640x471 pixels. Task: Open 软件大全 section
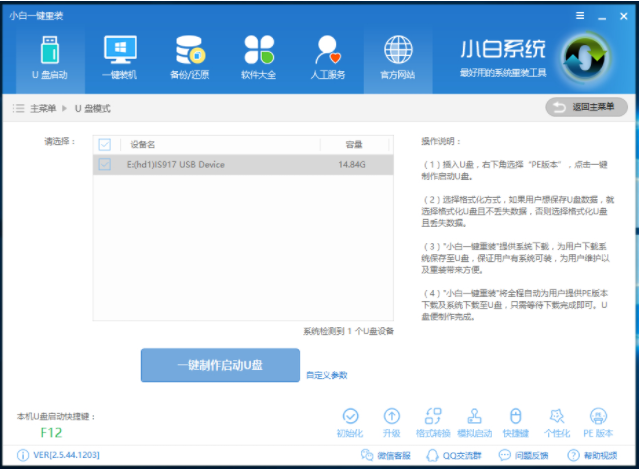[259, 56]
